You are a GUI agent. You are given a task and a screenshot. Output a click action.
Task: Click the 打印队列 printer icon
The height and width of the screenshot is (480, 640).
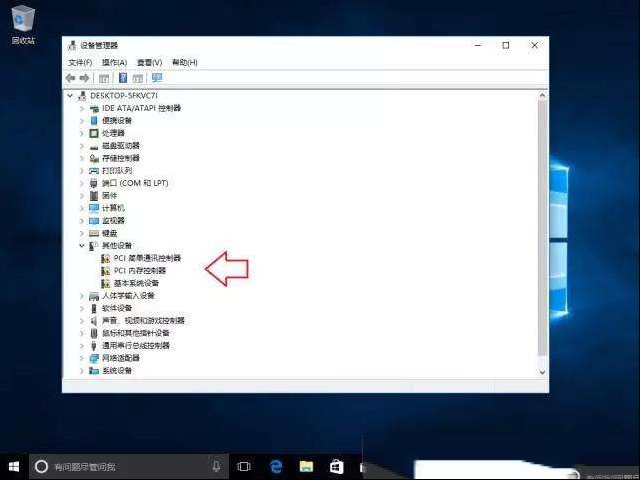[x=94, y=171]
